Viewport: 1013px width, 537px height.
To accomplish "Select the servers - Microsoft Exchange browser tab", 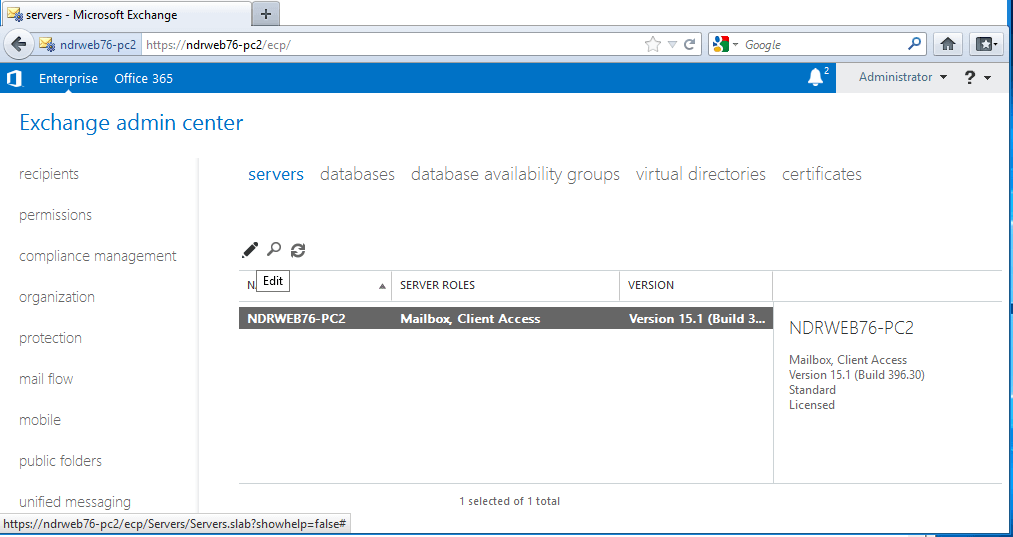I will [125, 14].
